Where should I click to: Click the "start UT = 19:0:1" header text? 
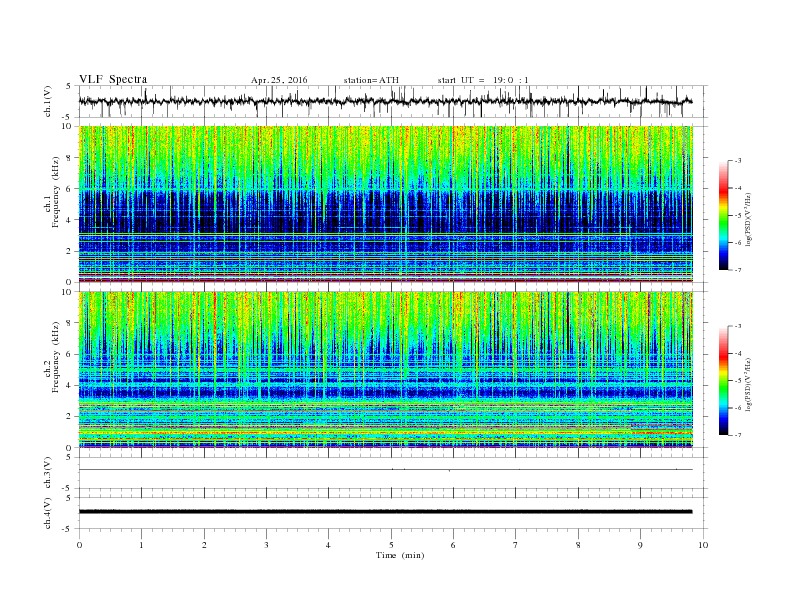483,80
